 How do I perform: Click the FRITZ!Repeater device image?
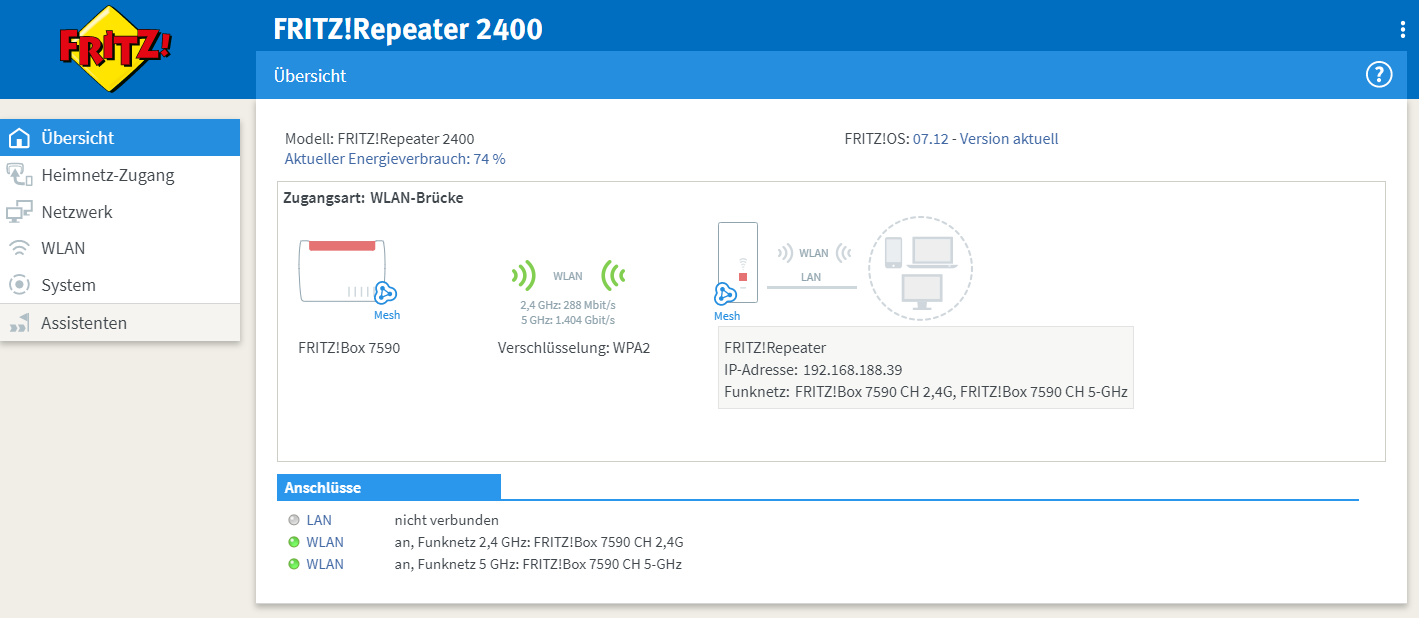[738, 262]
